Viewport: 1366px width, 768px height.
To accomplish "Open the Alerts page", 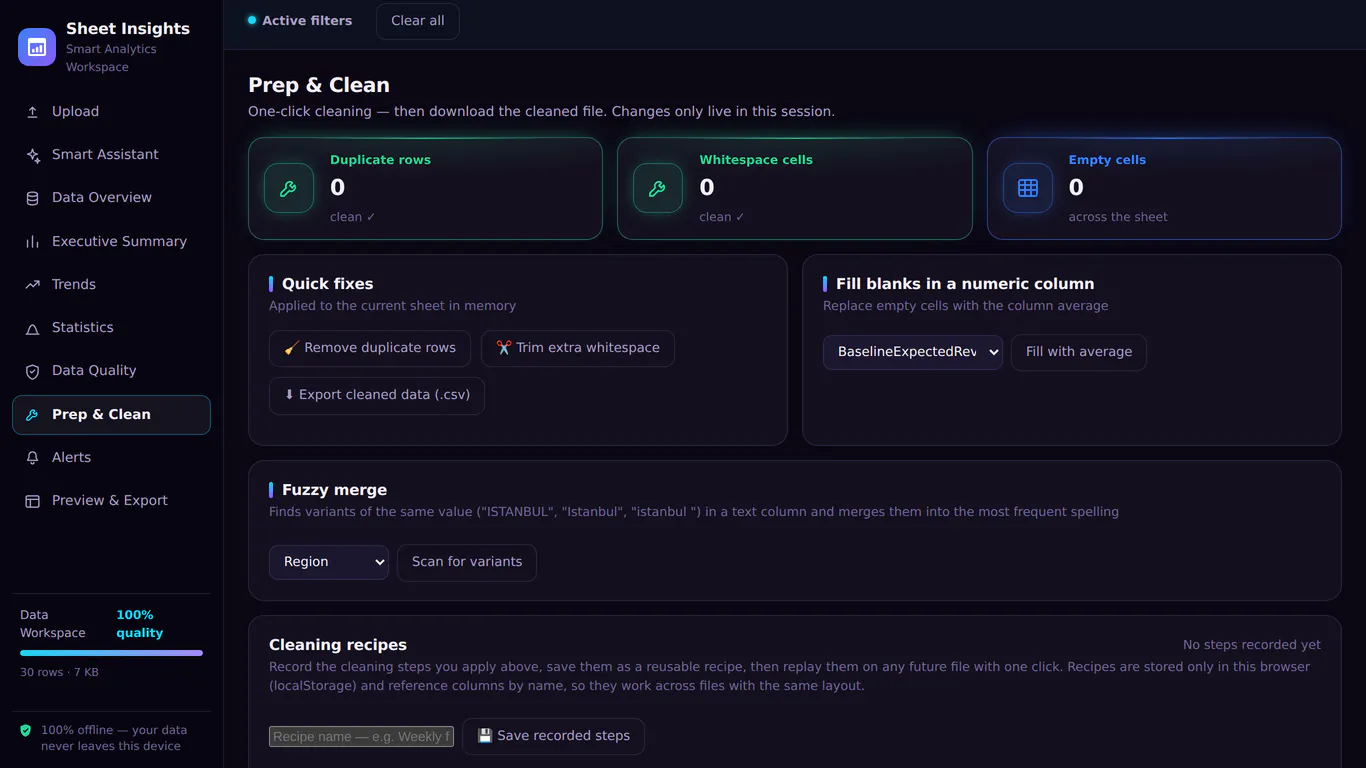I will tap(111, 458).
